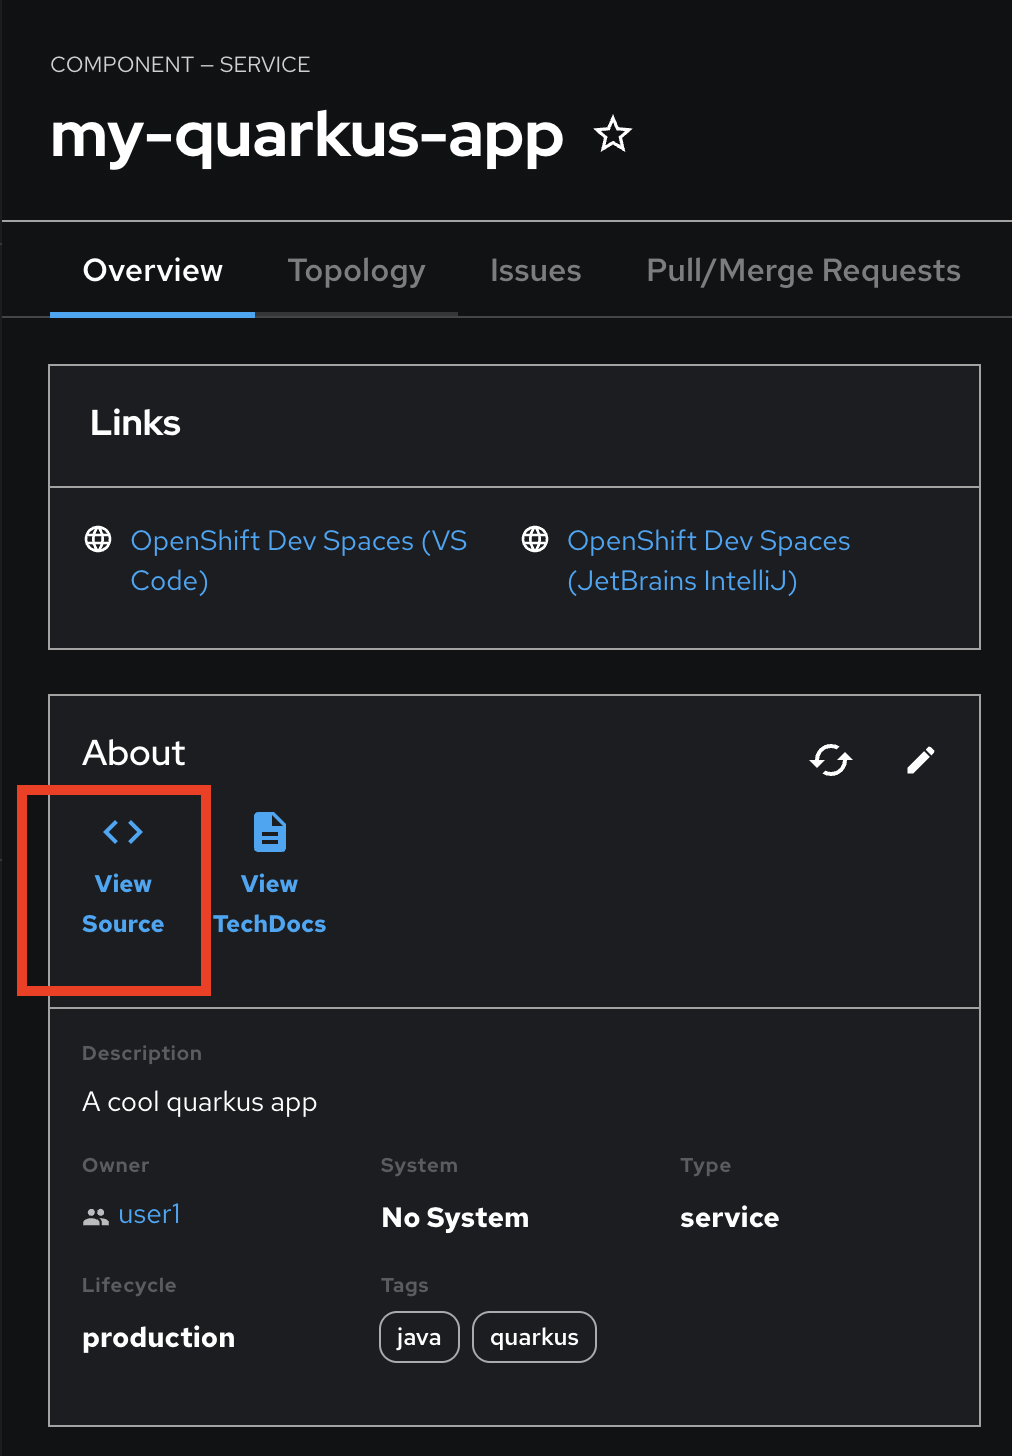Click the my-quarkus-app title heading

(x=307, y=137)
